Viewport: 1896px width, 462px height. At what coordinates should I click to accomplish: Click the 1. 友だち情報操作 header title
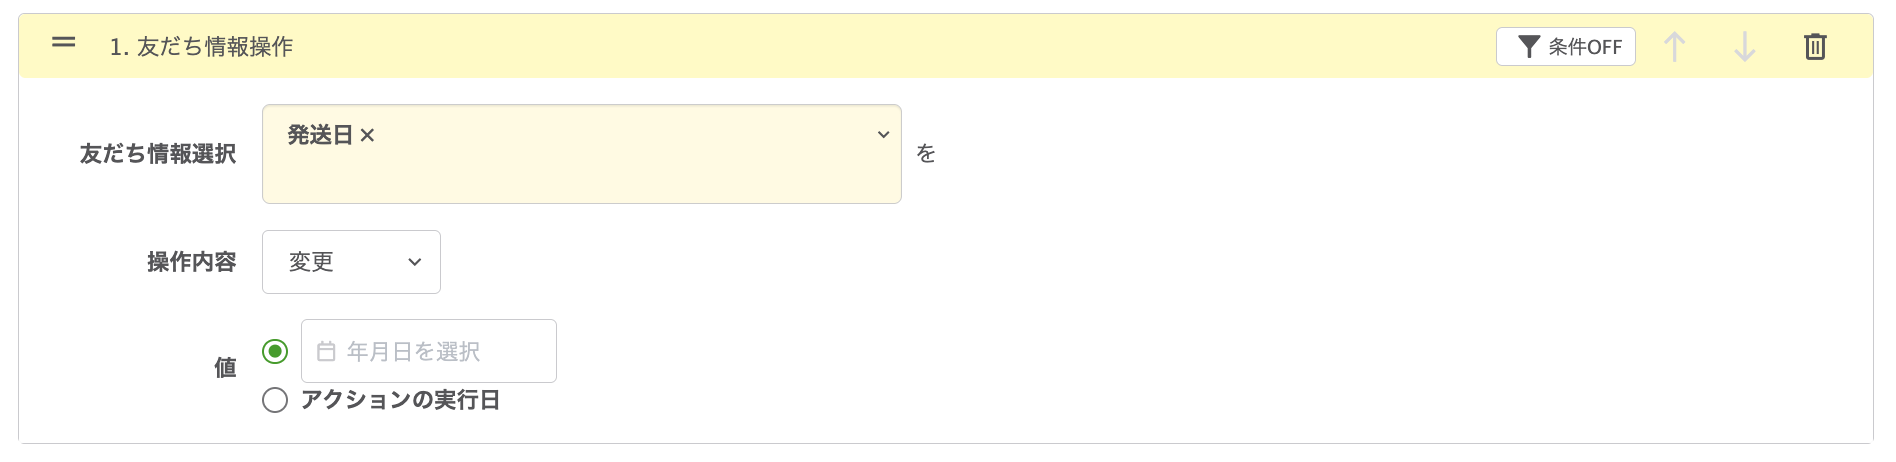tap(201, 47)
